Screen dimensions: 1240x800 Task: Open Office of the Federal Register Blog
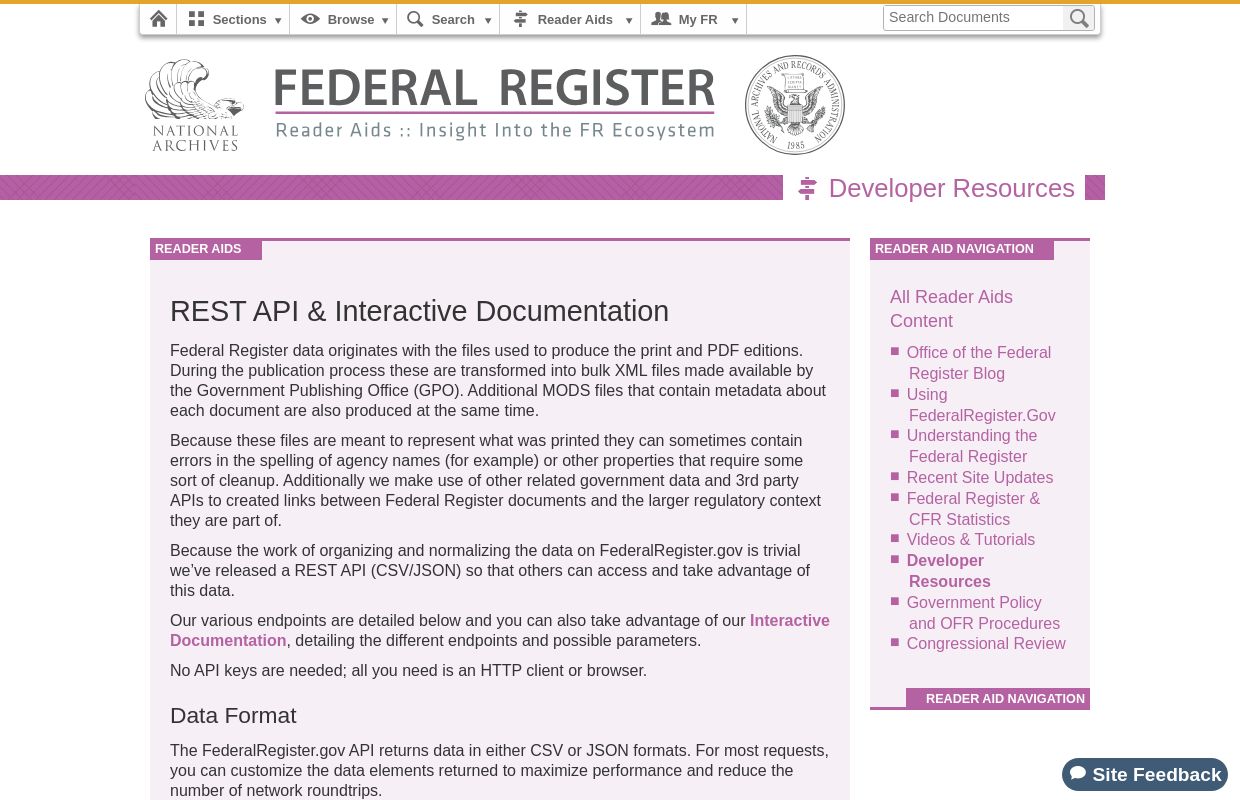pos(979,363)
